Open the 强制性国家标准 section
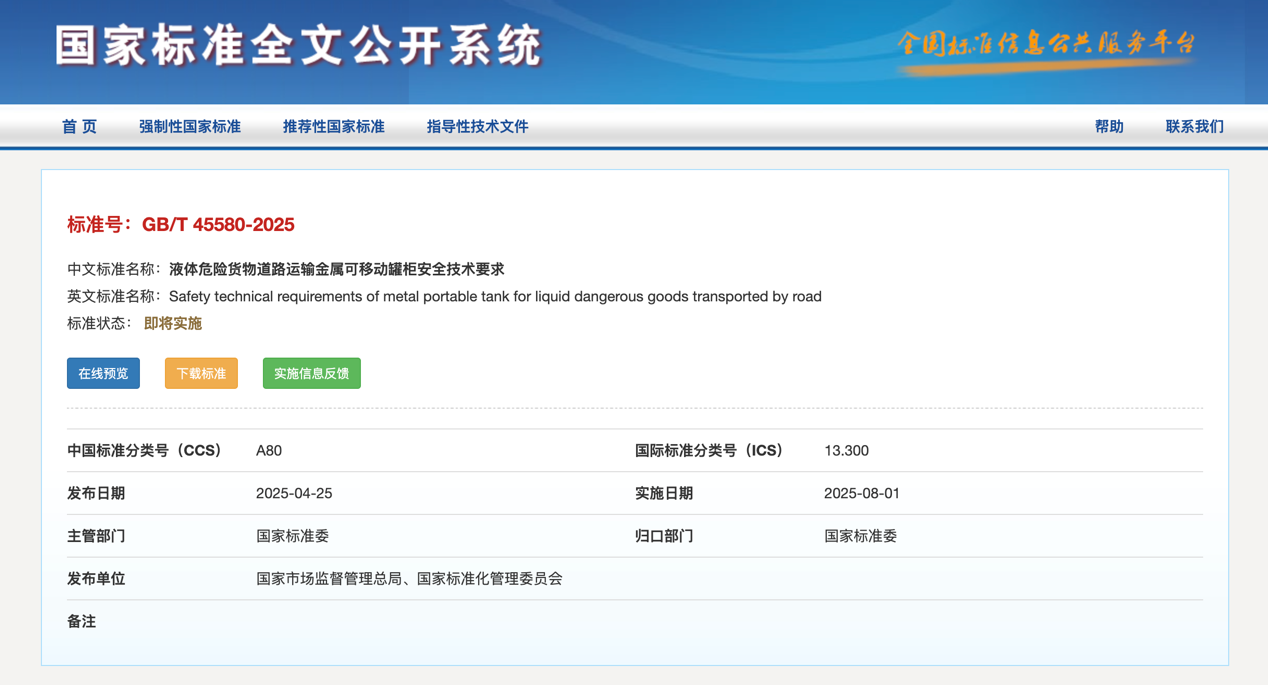This screenshot has width=1268, height=685. click(x=190, y=127)
